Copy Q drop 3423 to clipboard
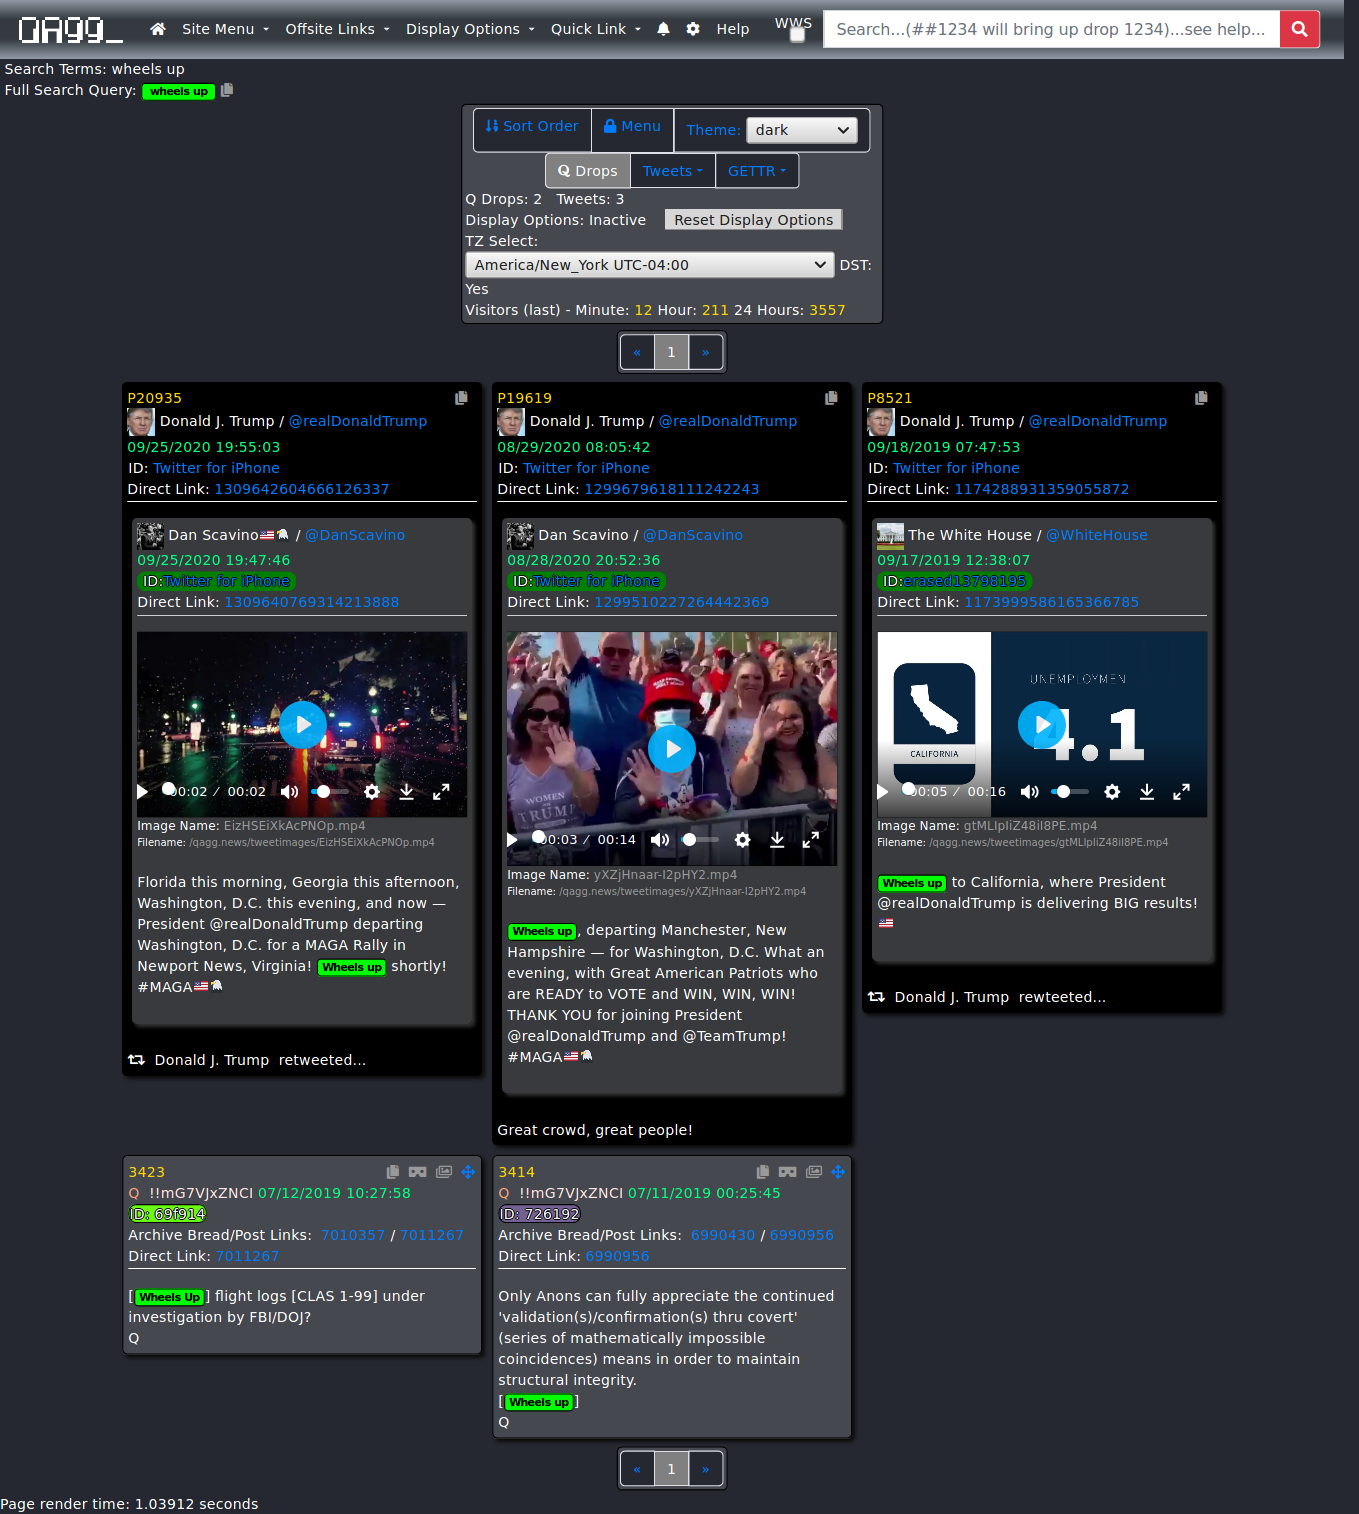The width and height of the screenshot is (1359, 1514). click(x=393, y=1172)
